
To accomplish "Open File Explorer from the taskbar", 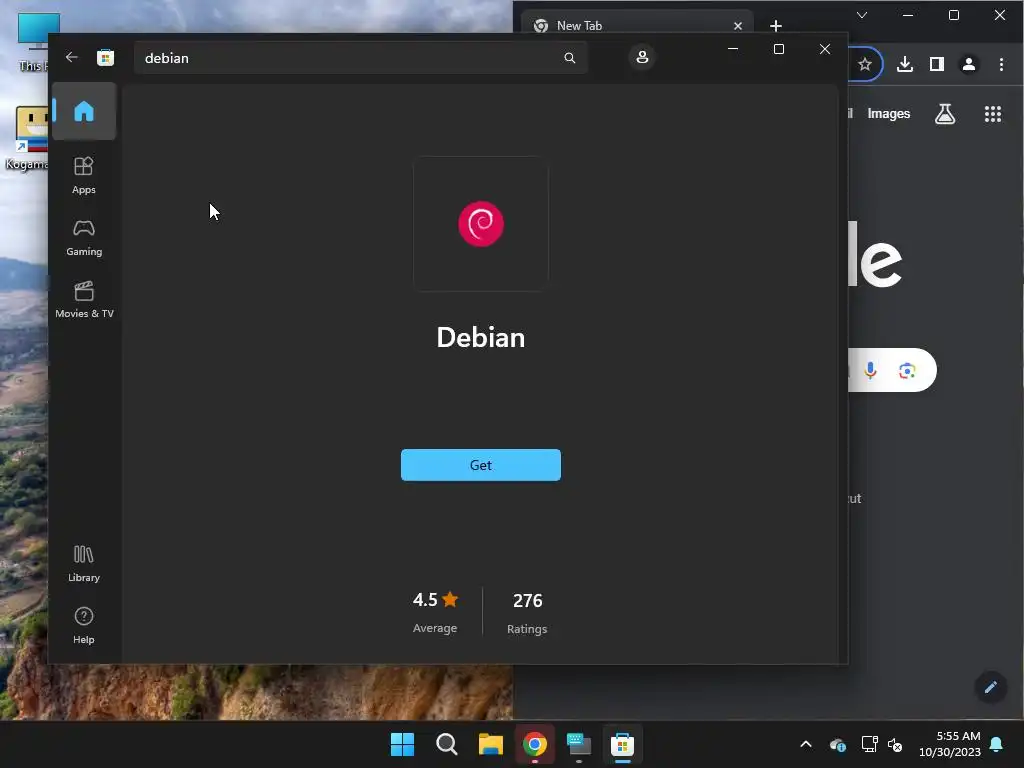I will [490, 744].
